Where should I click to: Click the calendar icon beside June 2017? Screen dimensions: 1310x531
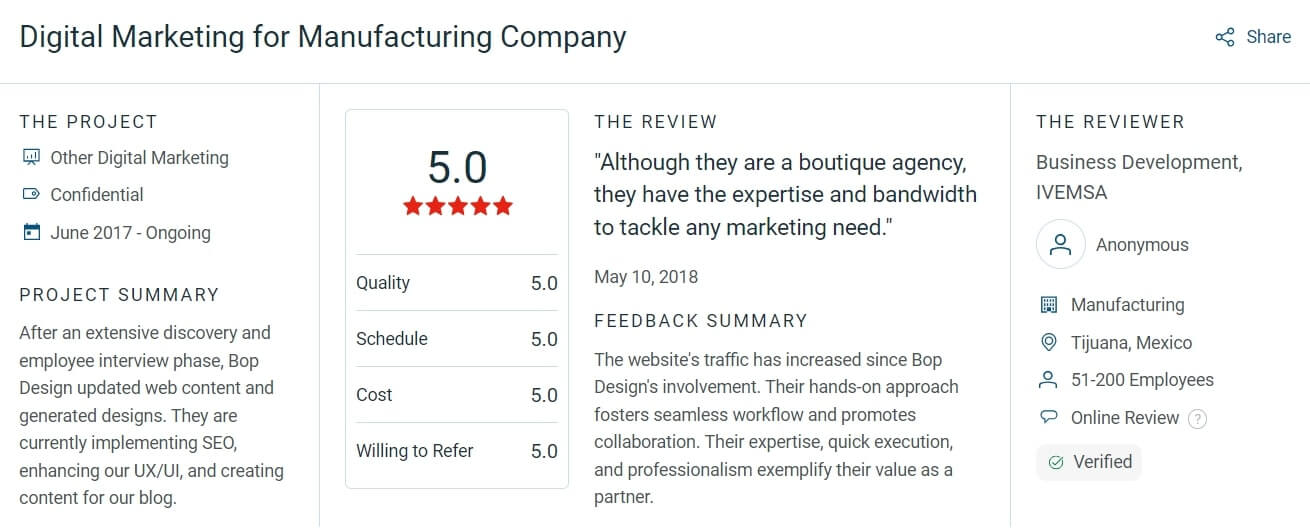(x=31, y=232)
